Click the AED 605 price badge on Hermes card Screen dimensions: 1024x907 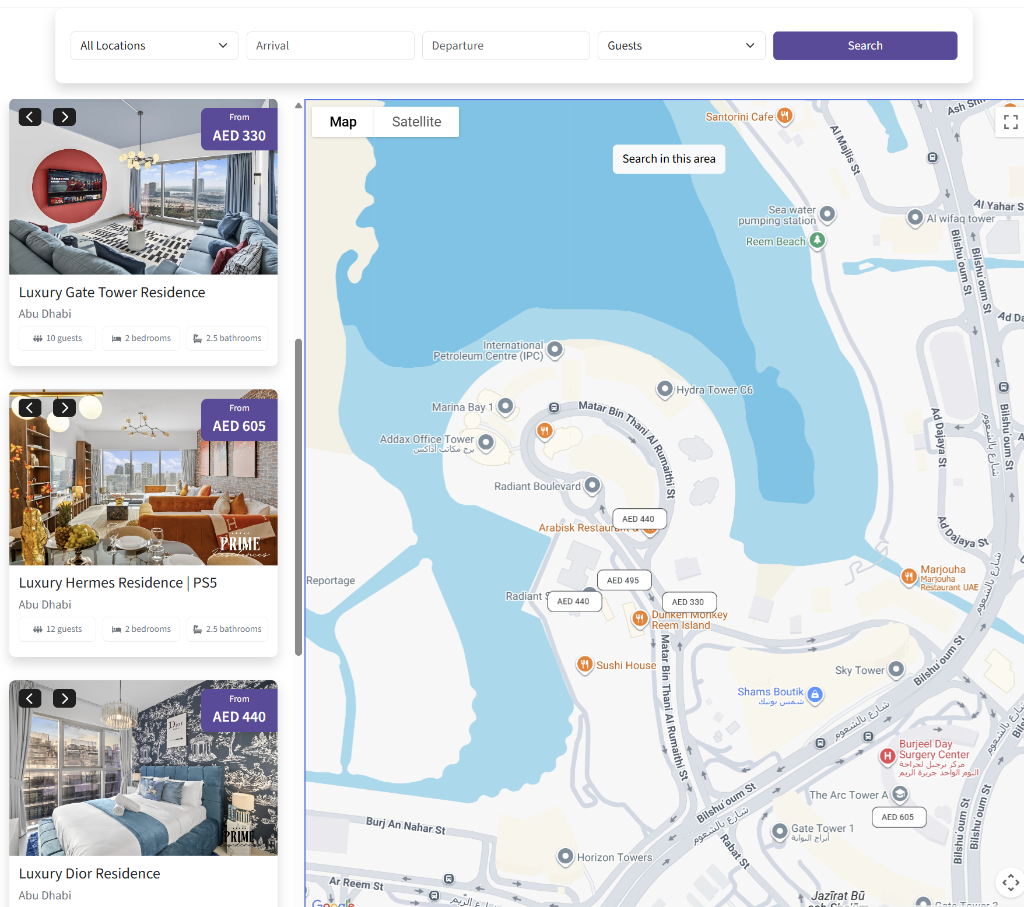pos(239,420)
